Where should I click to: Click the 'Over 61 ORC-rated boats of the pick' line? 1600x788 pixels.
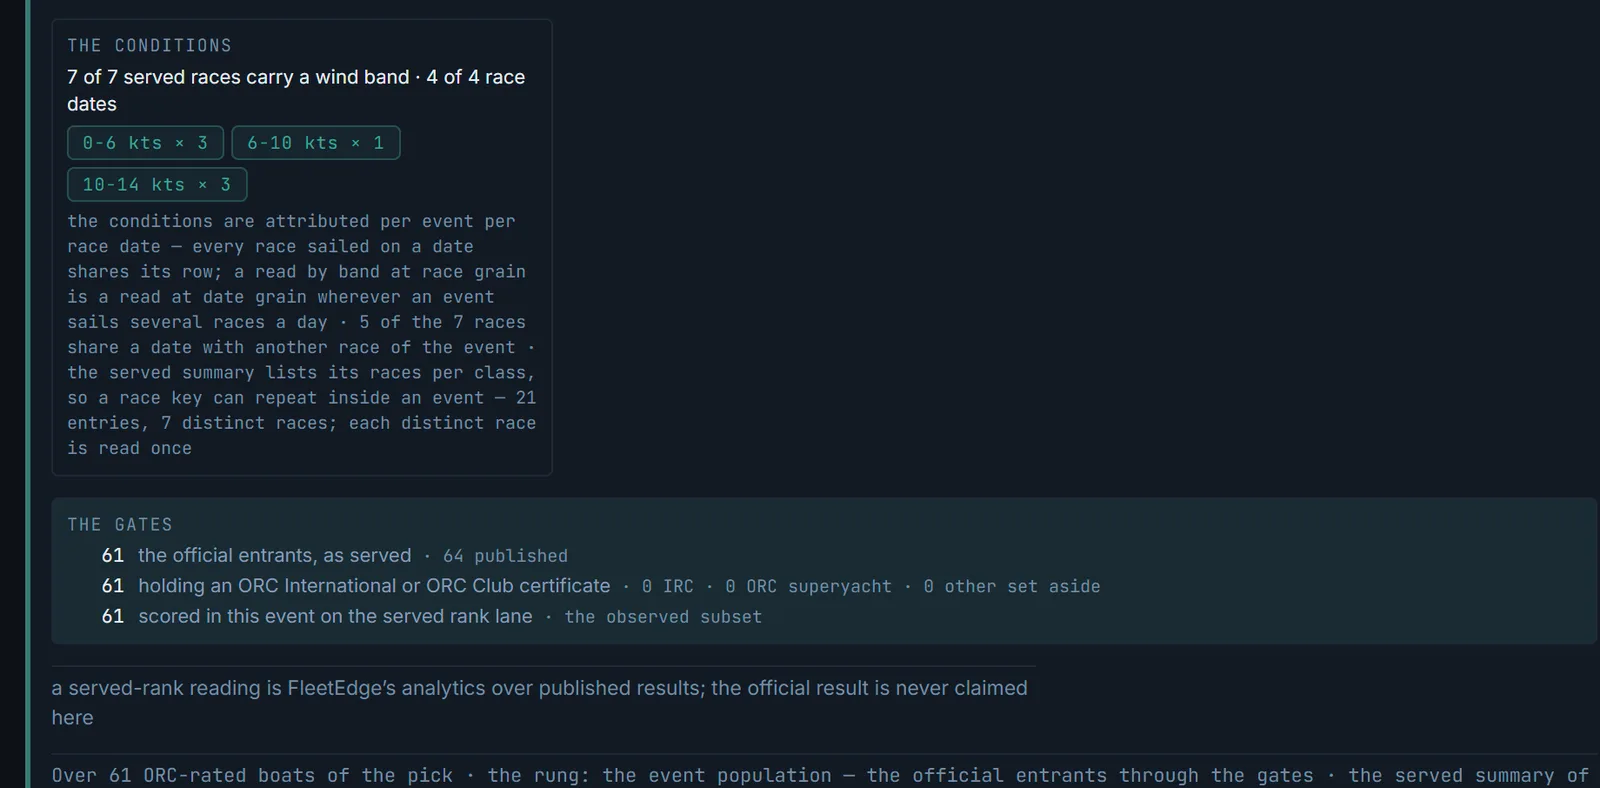(820, 776)
